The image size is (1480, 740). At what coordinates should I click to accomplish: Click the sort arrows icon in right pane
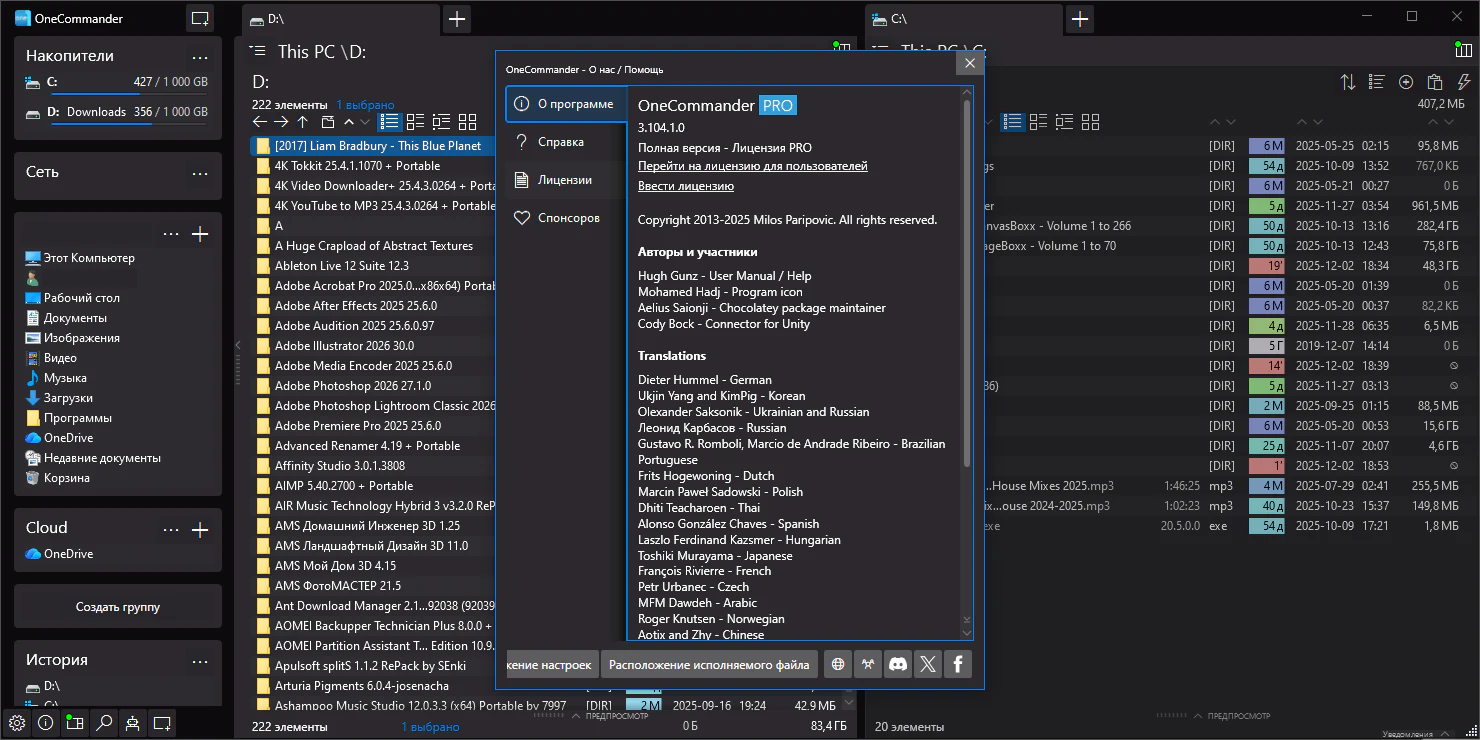pyautogui.click(x=1348, y=82)
